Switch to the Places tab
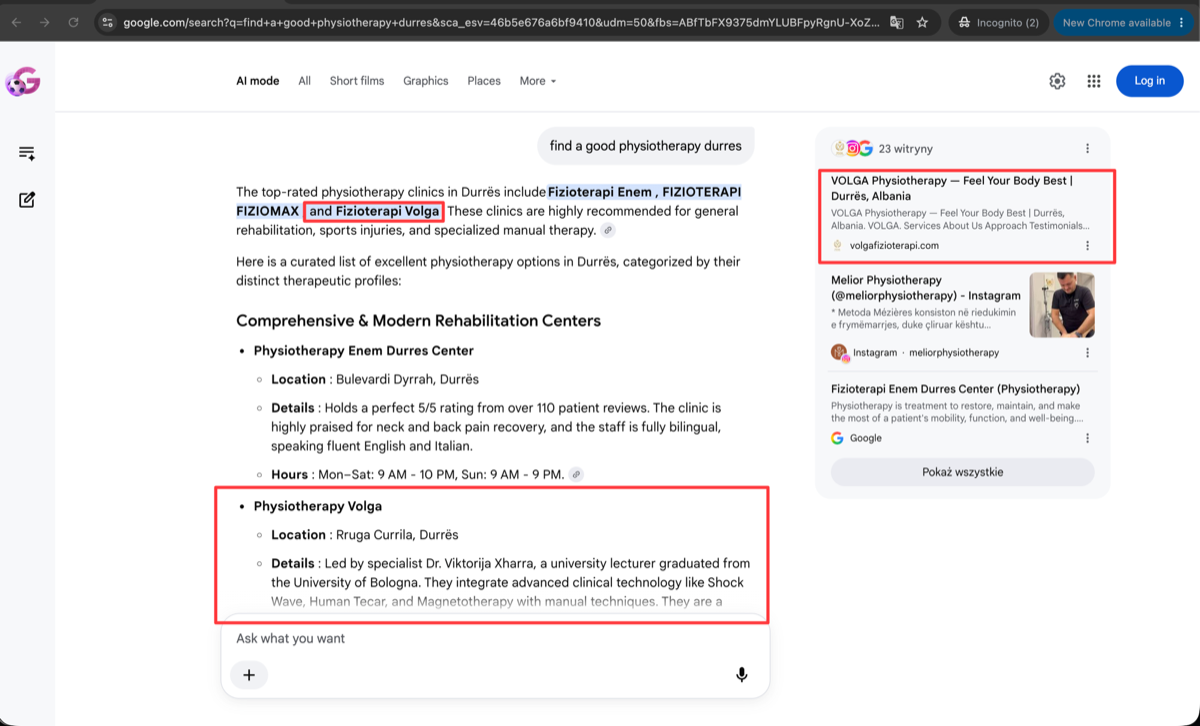 tap(484, 81)
